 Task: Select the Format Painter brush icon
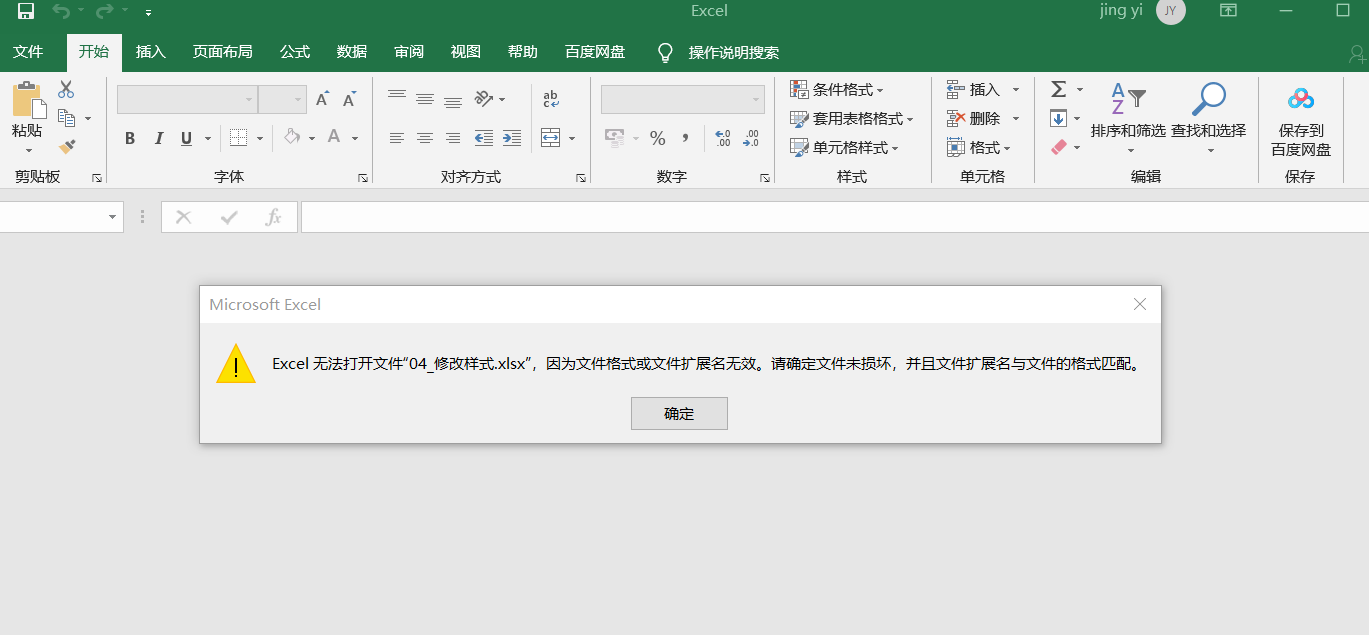(67, 147)
